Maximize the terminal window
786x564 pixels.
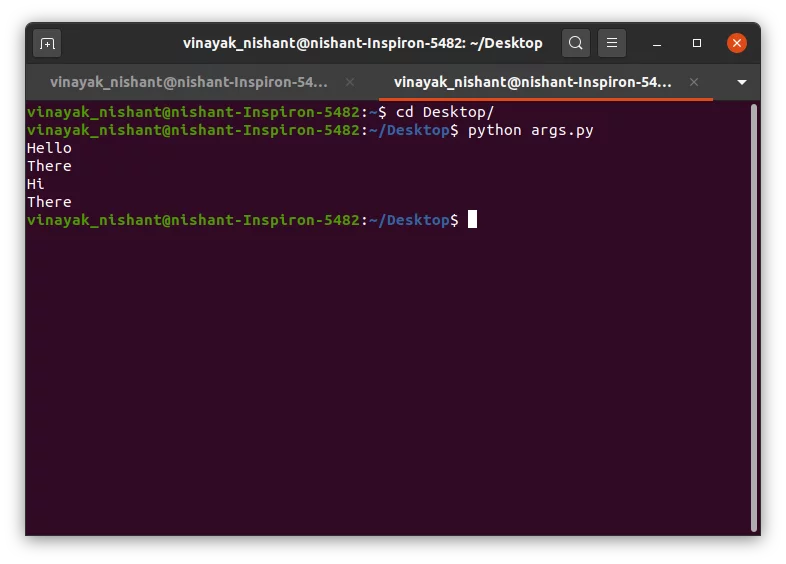[697, 43]
